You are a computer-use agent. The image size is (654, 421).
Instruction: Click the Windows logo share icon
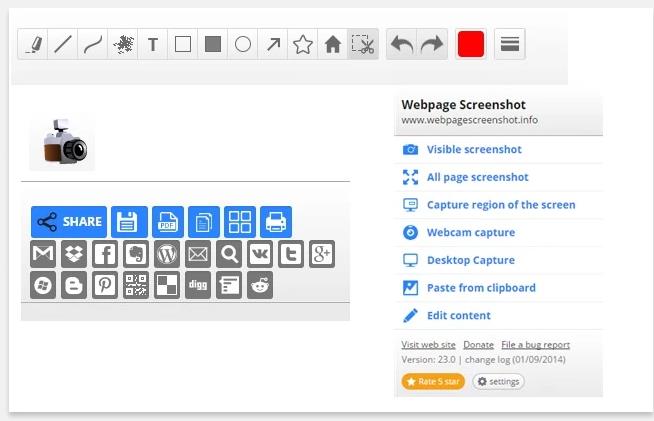point(43,285)
